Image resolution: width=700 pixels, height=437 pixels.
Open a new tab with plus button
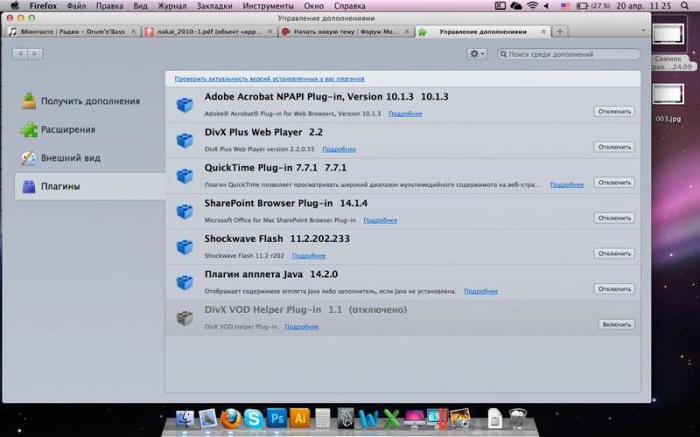click(559, 31)
